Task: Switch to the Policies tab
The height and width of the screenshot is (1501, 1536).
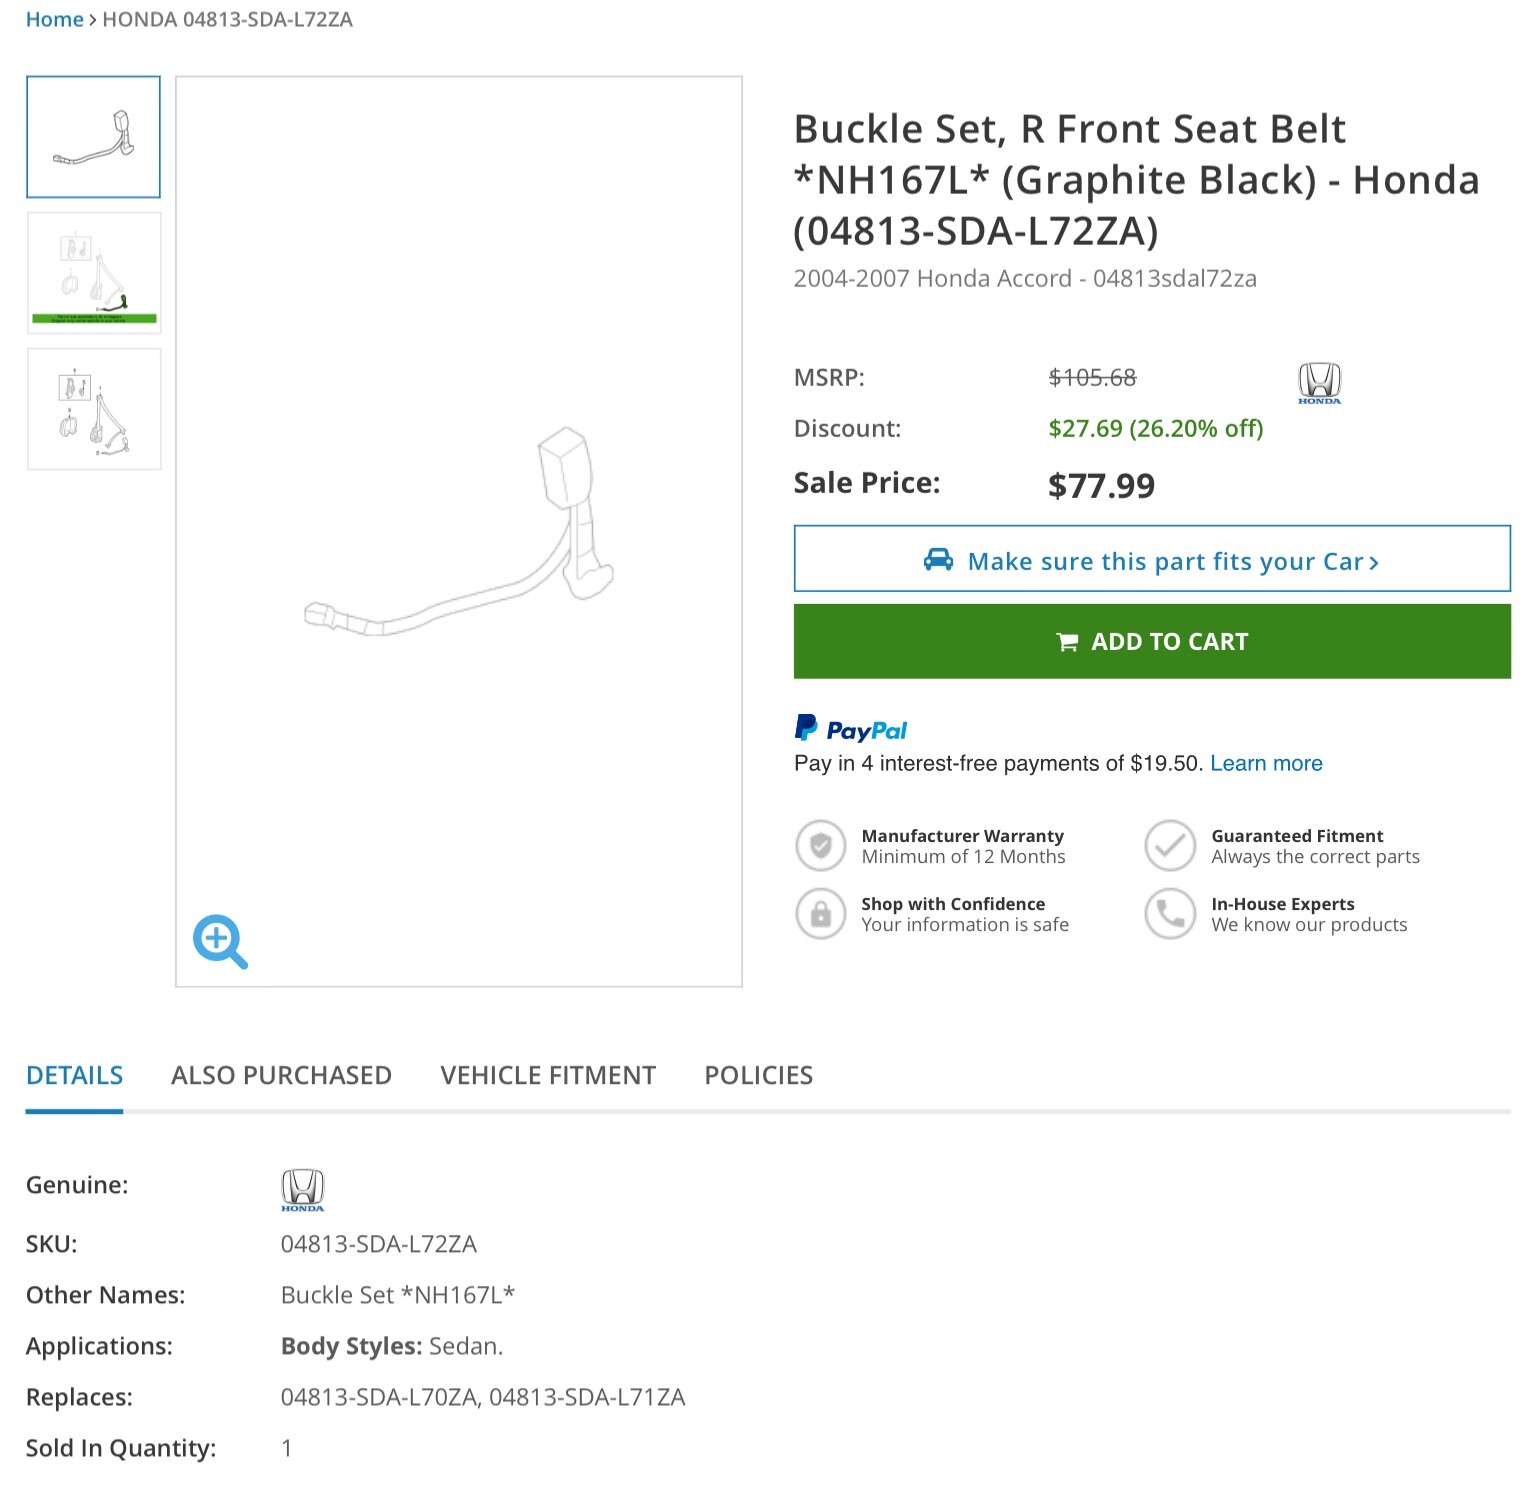Action: pos(758,1075)
